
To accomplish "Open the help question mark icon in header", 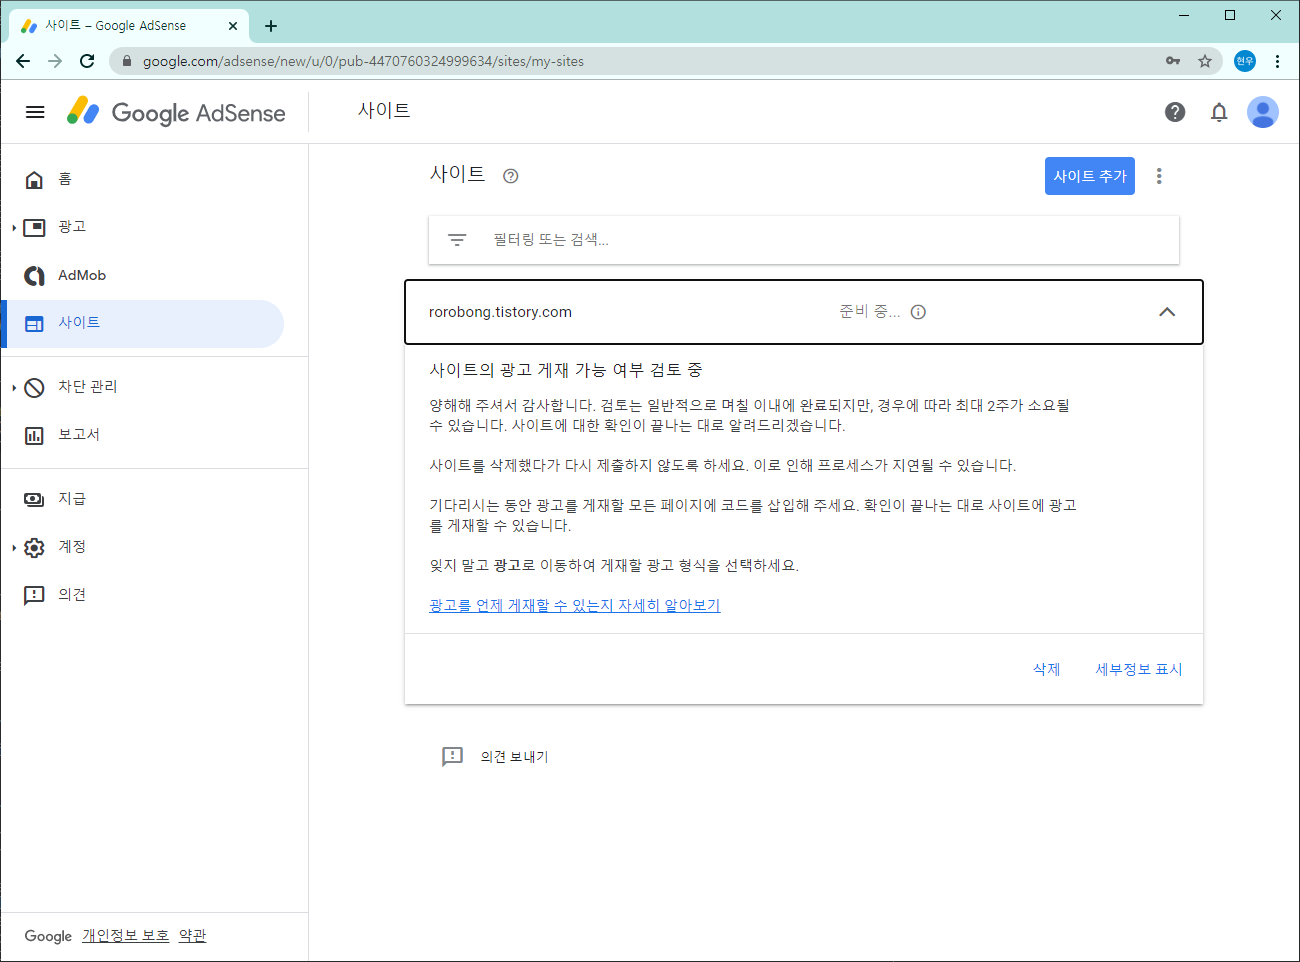I will tap(1175, 112).
